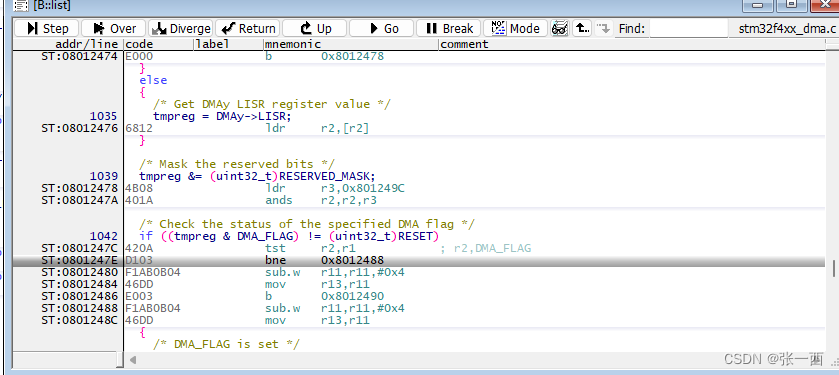This screenshot has width=839, height=375.
Task: Maximize the B::list window
Action: point(790,5)
